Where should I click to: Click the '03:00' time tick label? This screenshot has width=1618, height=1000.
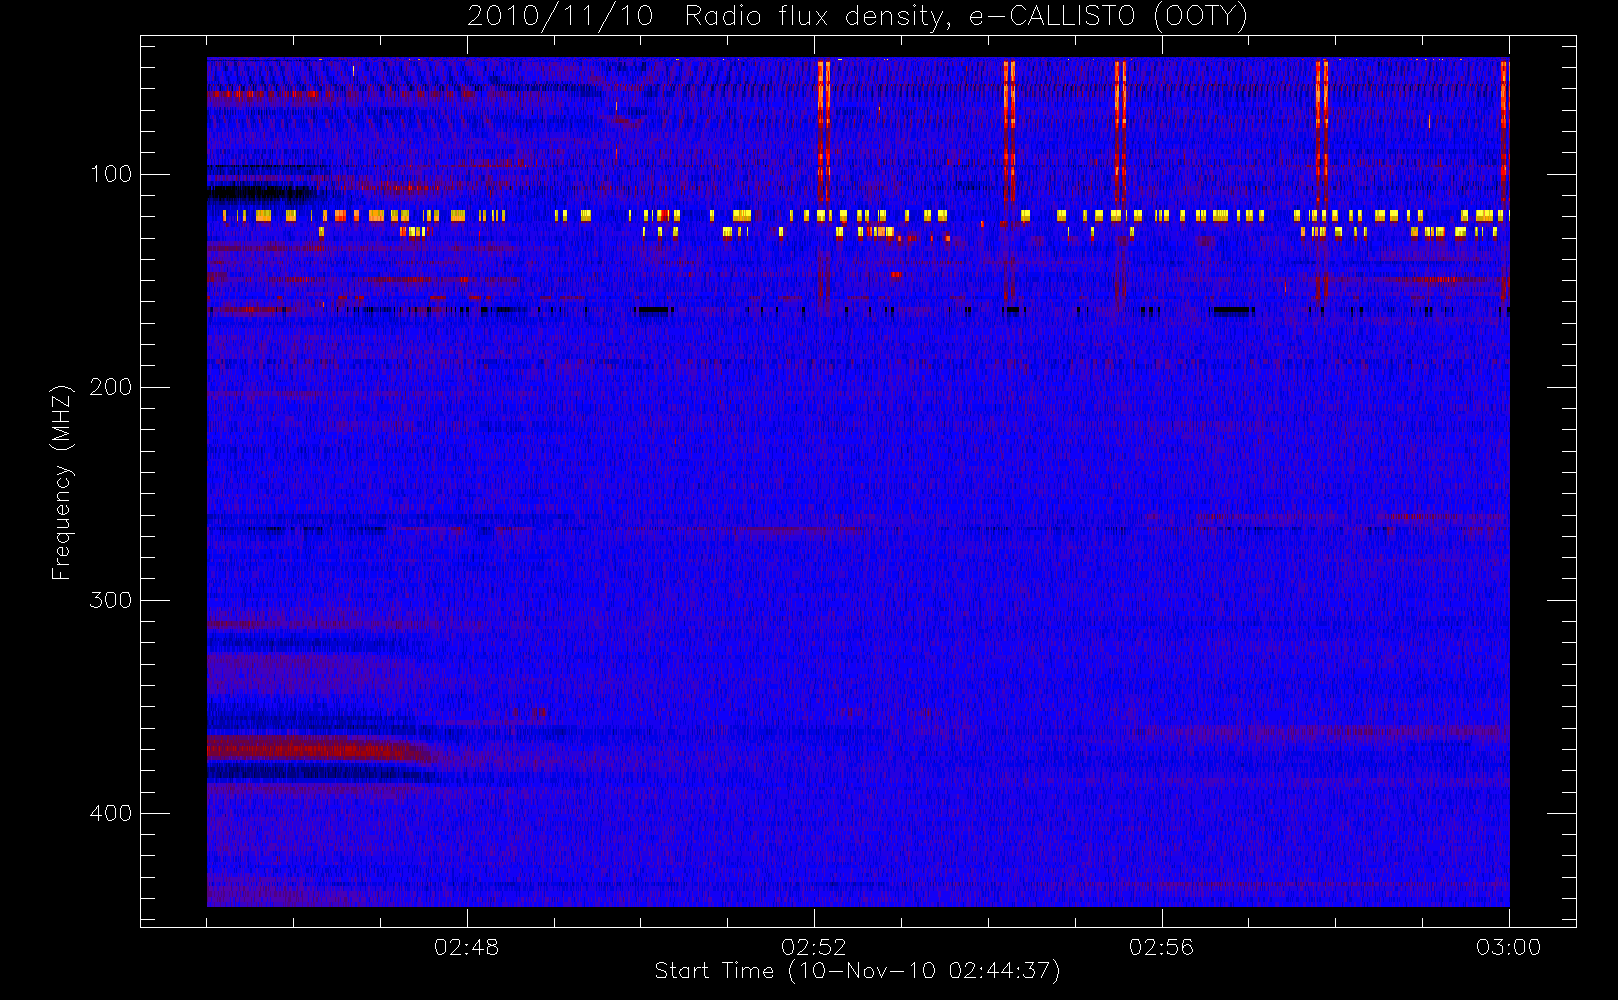[1508, 947]
